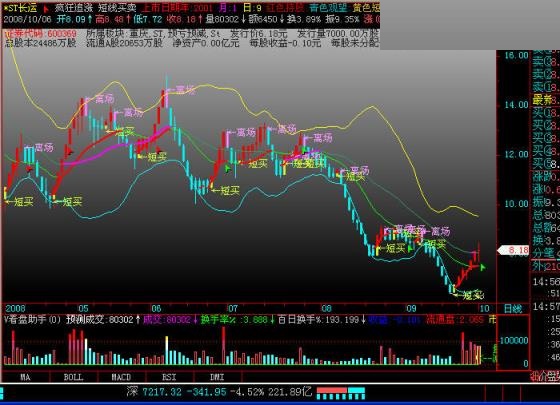Click the low price 低7.72
Image resolution: width=560 pixels, height=405 pixels.
tap(148, 19)
